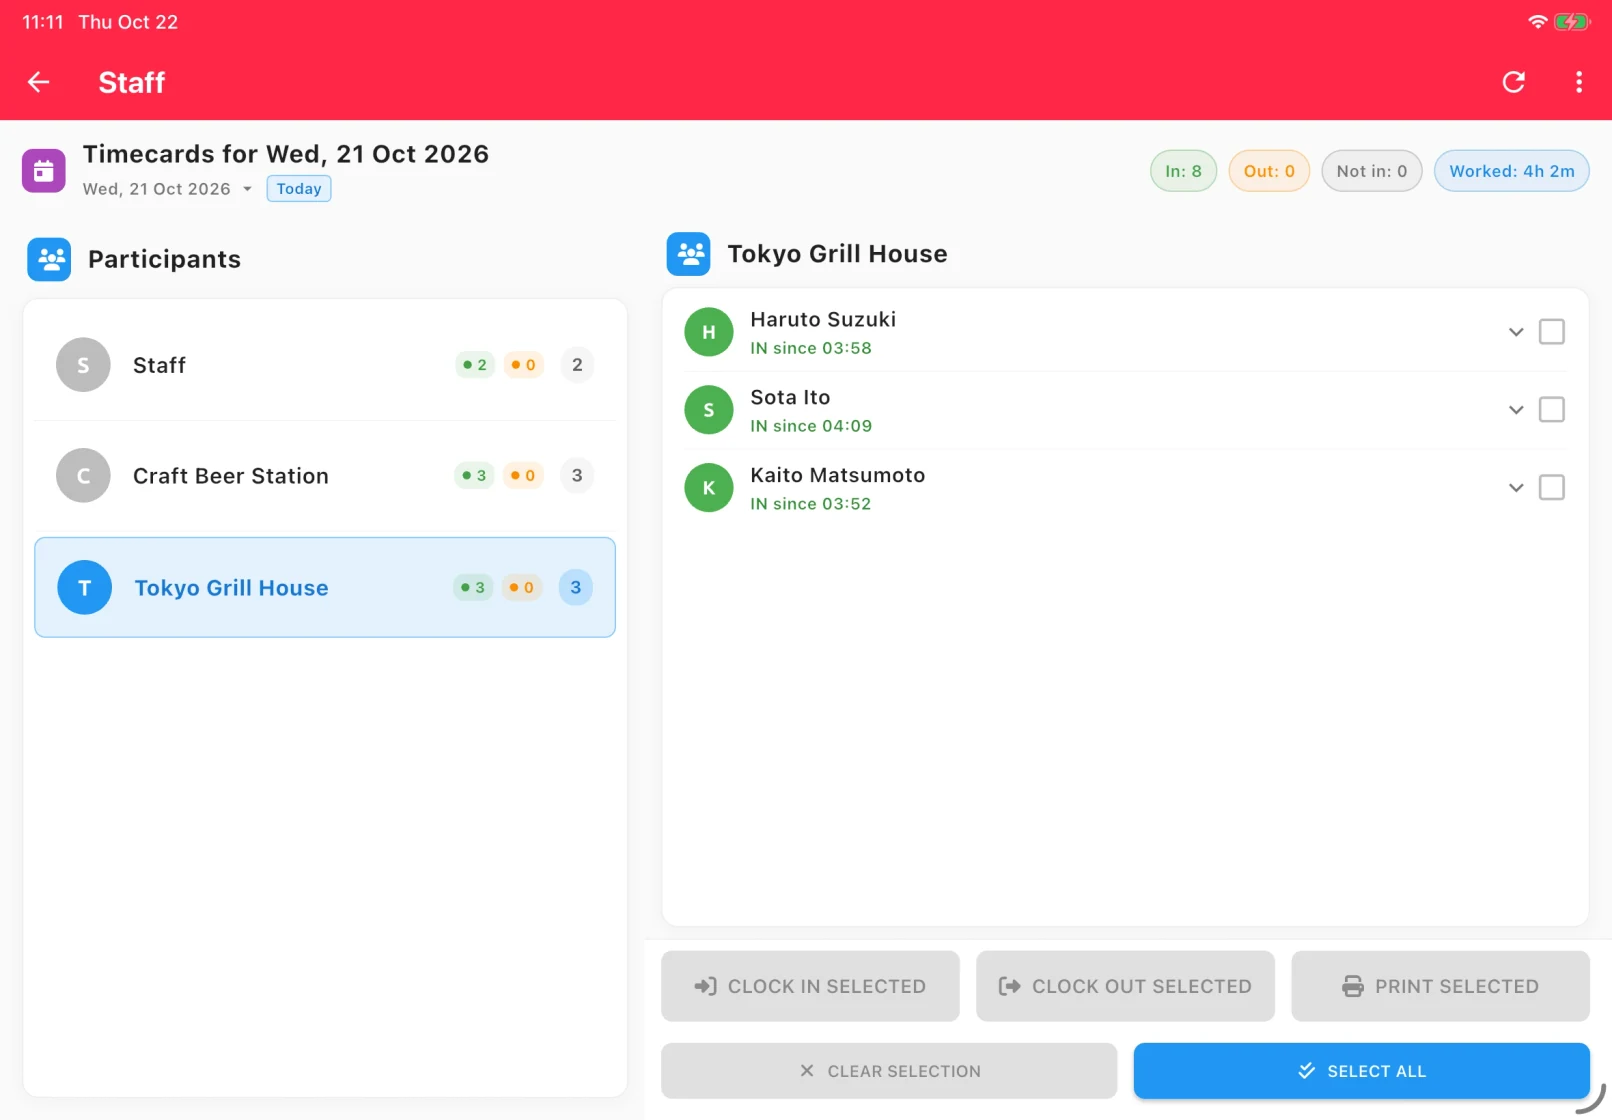Click Clock Out Selected button
This screenshot has height=1120, width=1612.
click(x=1125, y=986)
